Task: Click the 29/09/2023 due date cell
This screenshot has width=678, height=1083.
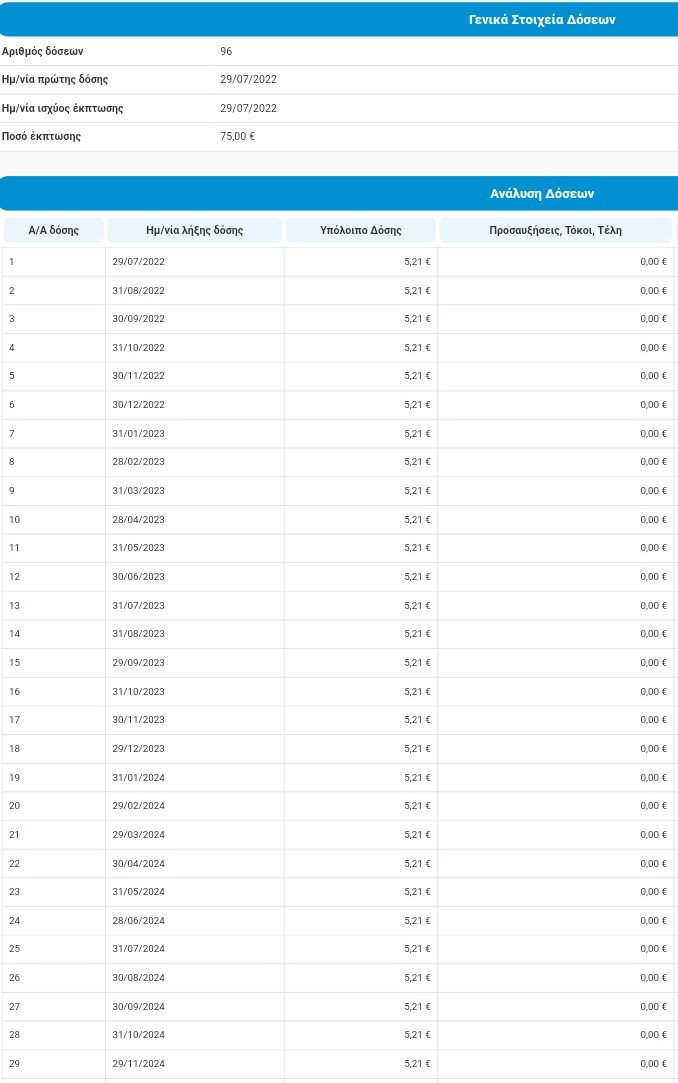Action: (138, 662)
